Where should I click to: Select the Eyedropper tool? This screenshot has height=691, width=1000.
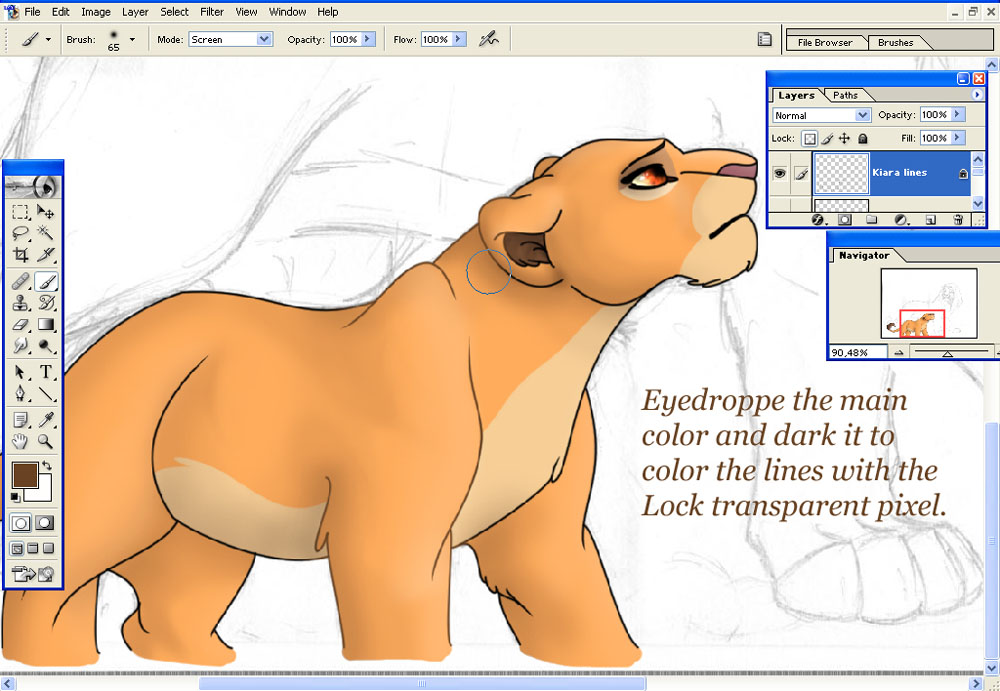click(45, 419)
